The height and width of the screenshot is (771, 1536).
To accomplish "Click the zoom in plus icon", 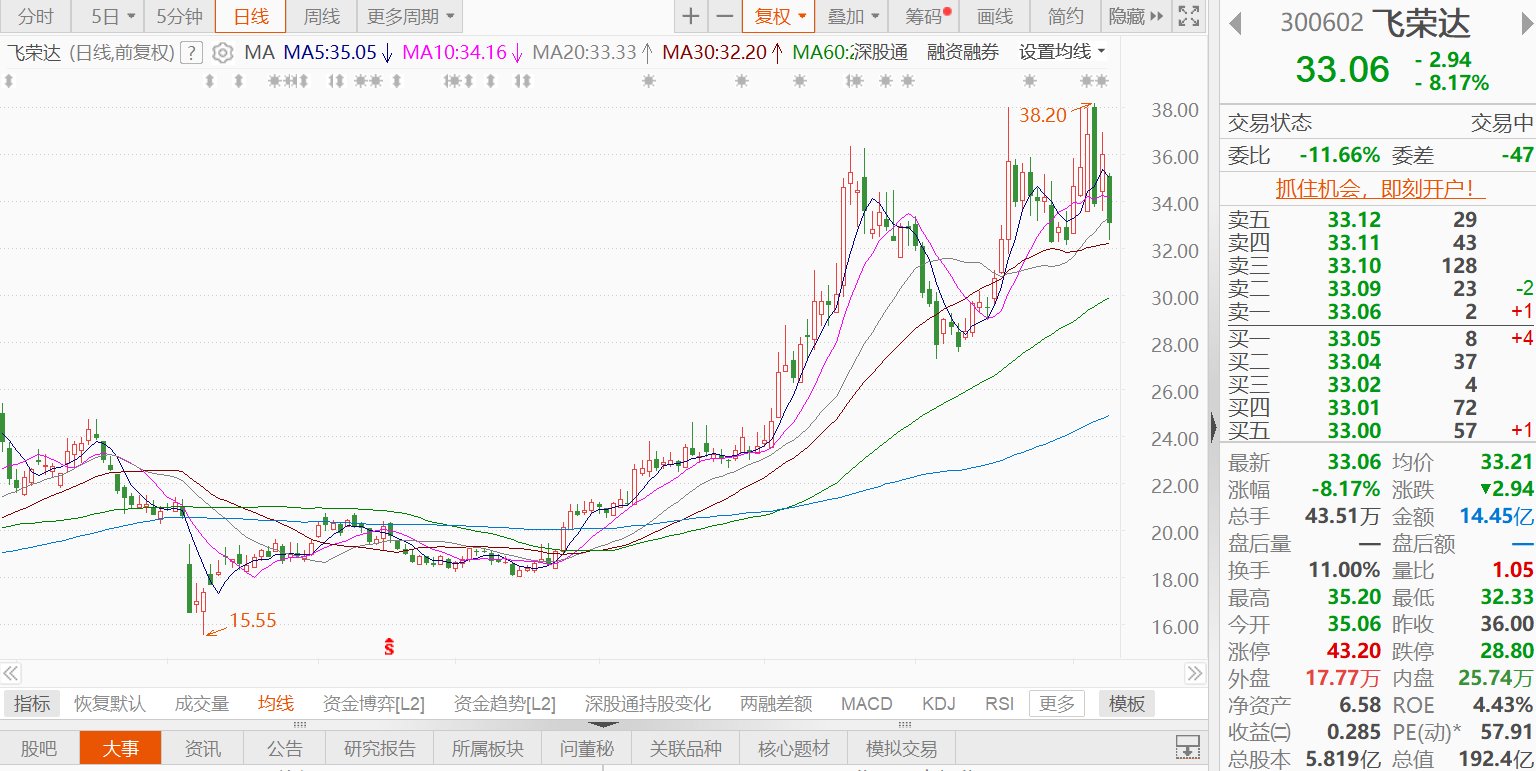I will [x=690, y=16].
